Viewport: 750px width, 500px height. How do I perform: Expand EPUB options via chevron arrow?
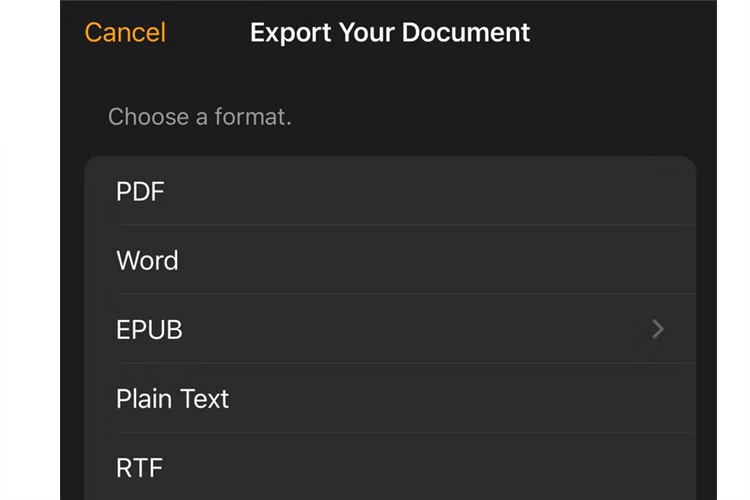tap(657, 329)
